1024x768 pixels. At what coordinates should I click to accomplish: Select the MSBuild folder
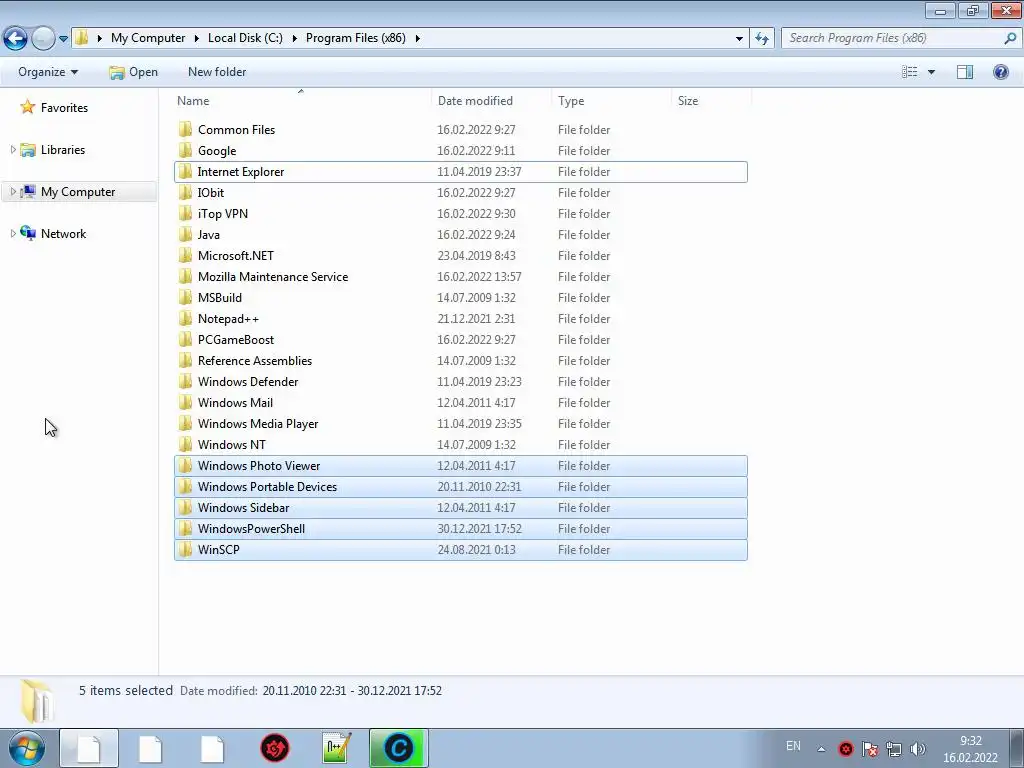click(x=460, y=297)
